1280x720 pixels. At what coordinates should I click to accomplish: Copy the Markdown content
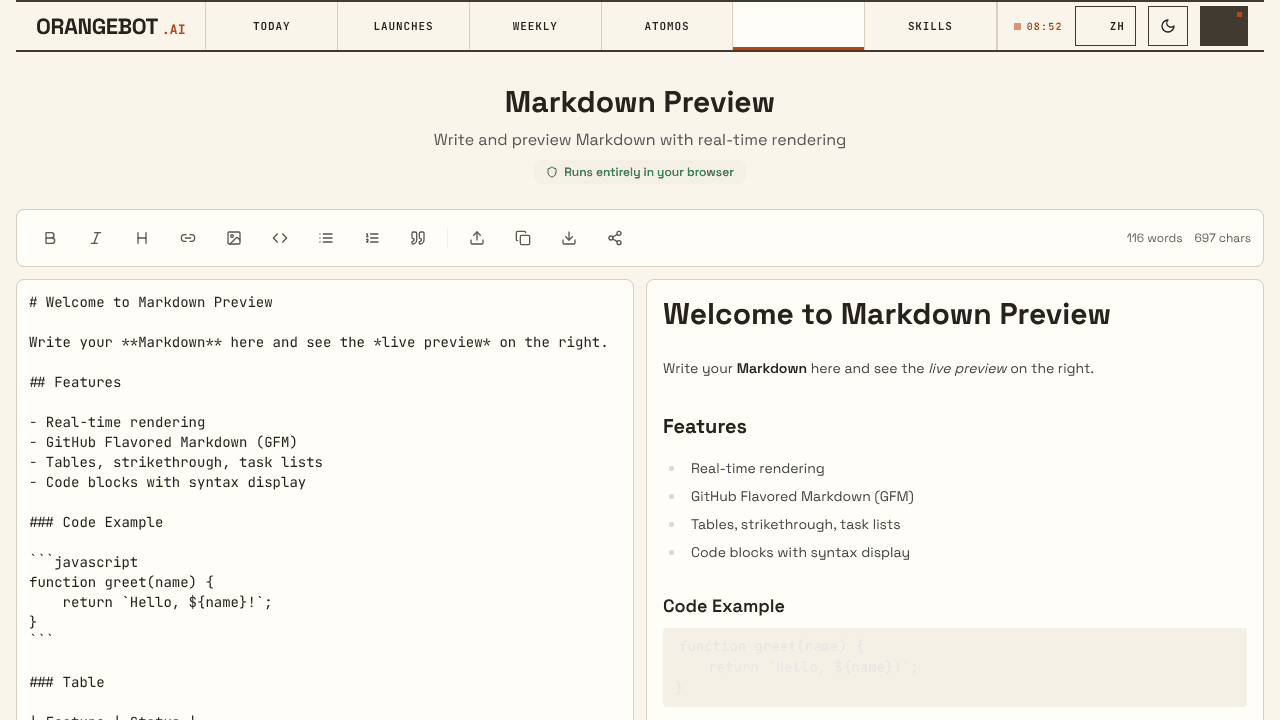(x=523, y=238)
